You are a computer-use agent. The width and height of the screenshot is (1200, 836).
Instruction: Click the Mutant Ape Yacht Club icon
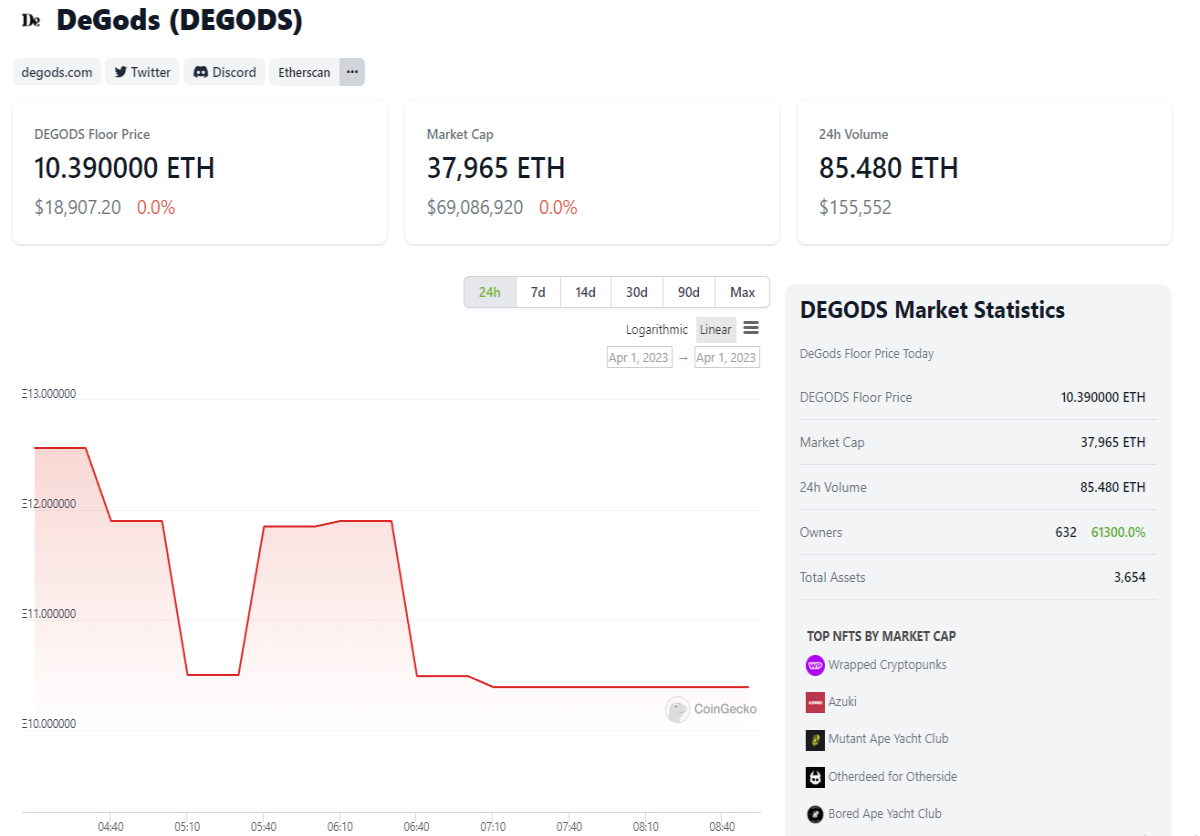click(x=815, y=739)
